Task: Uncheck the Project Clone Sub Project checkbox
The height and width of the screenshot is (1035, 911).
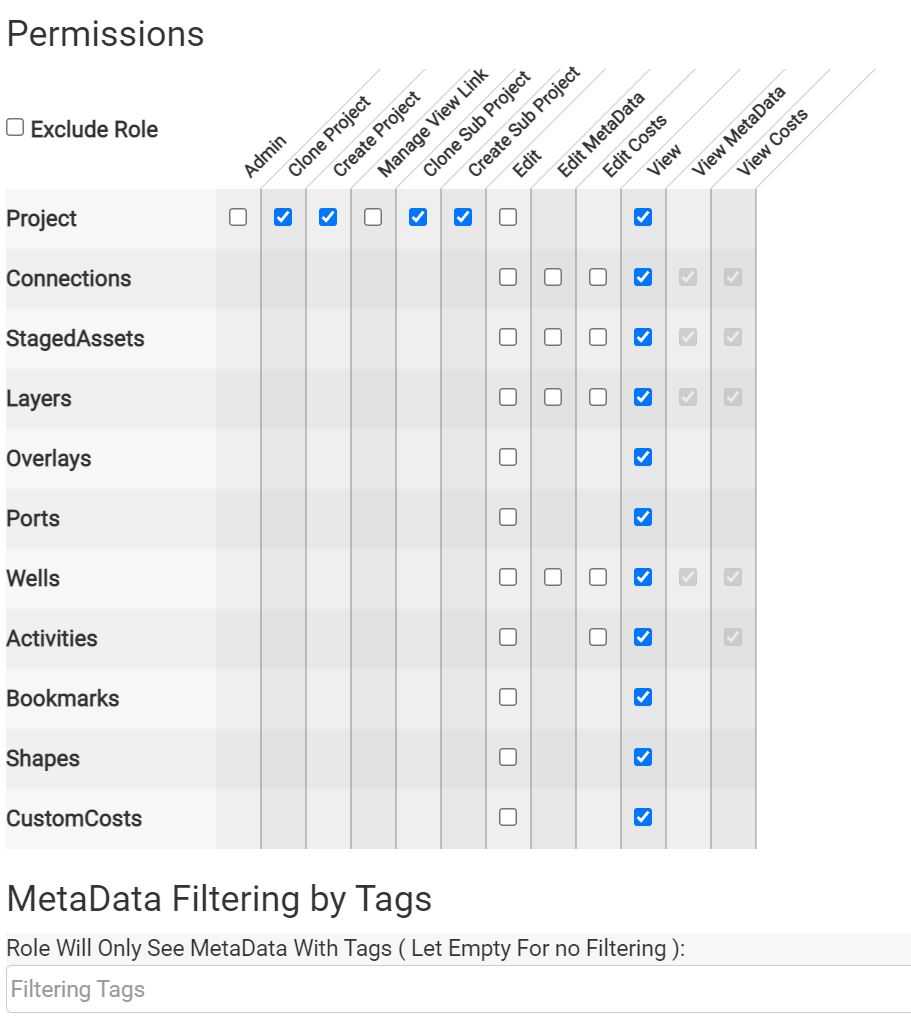Action: click(418, 217)
